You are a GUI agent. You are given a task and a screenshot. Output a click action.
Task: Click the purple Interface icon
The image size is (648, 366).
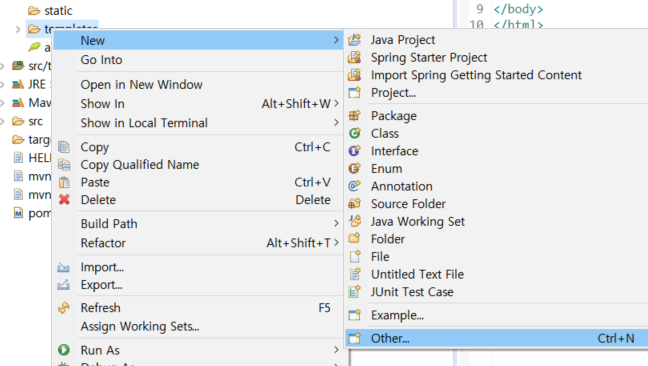[355, 151]
